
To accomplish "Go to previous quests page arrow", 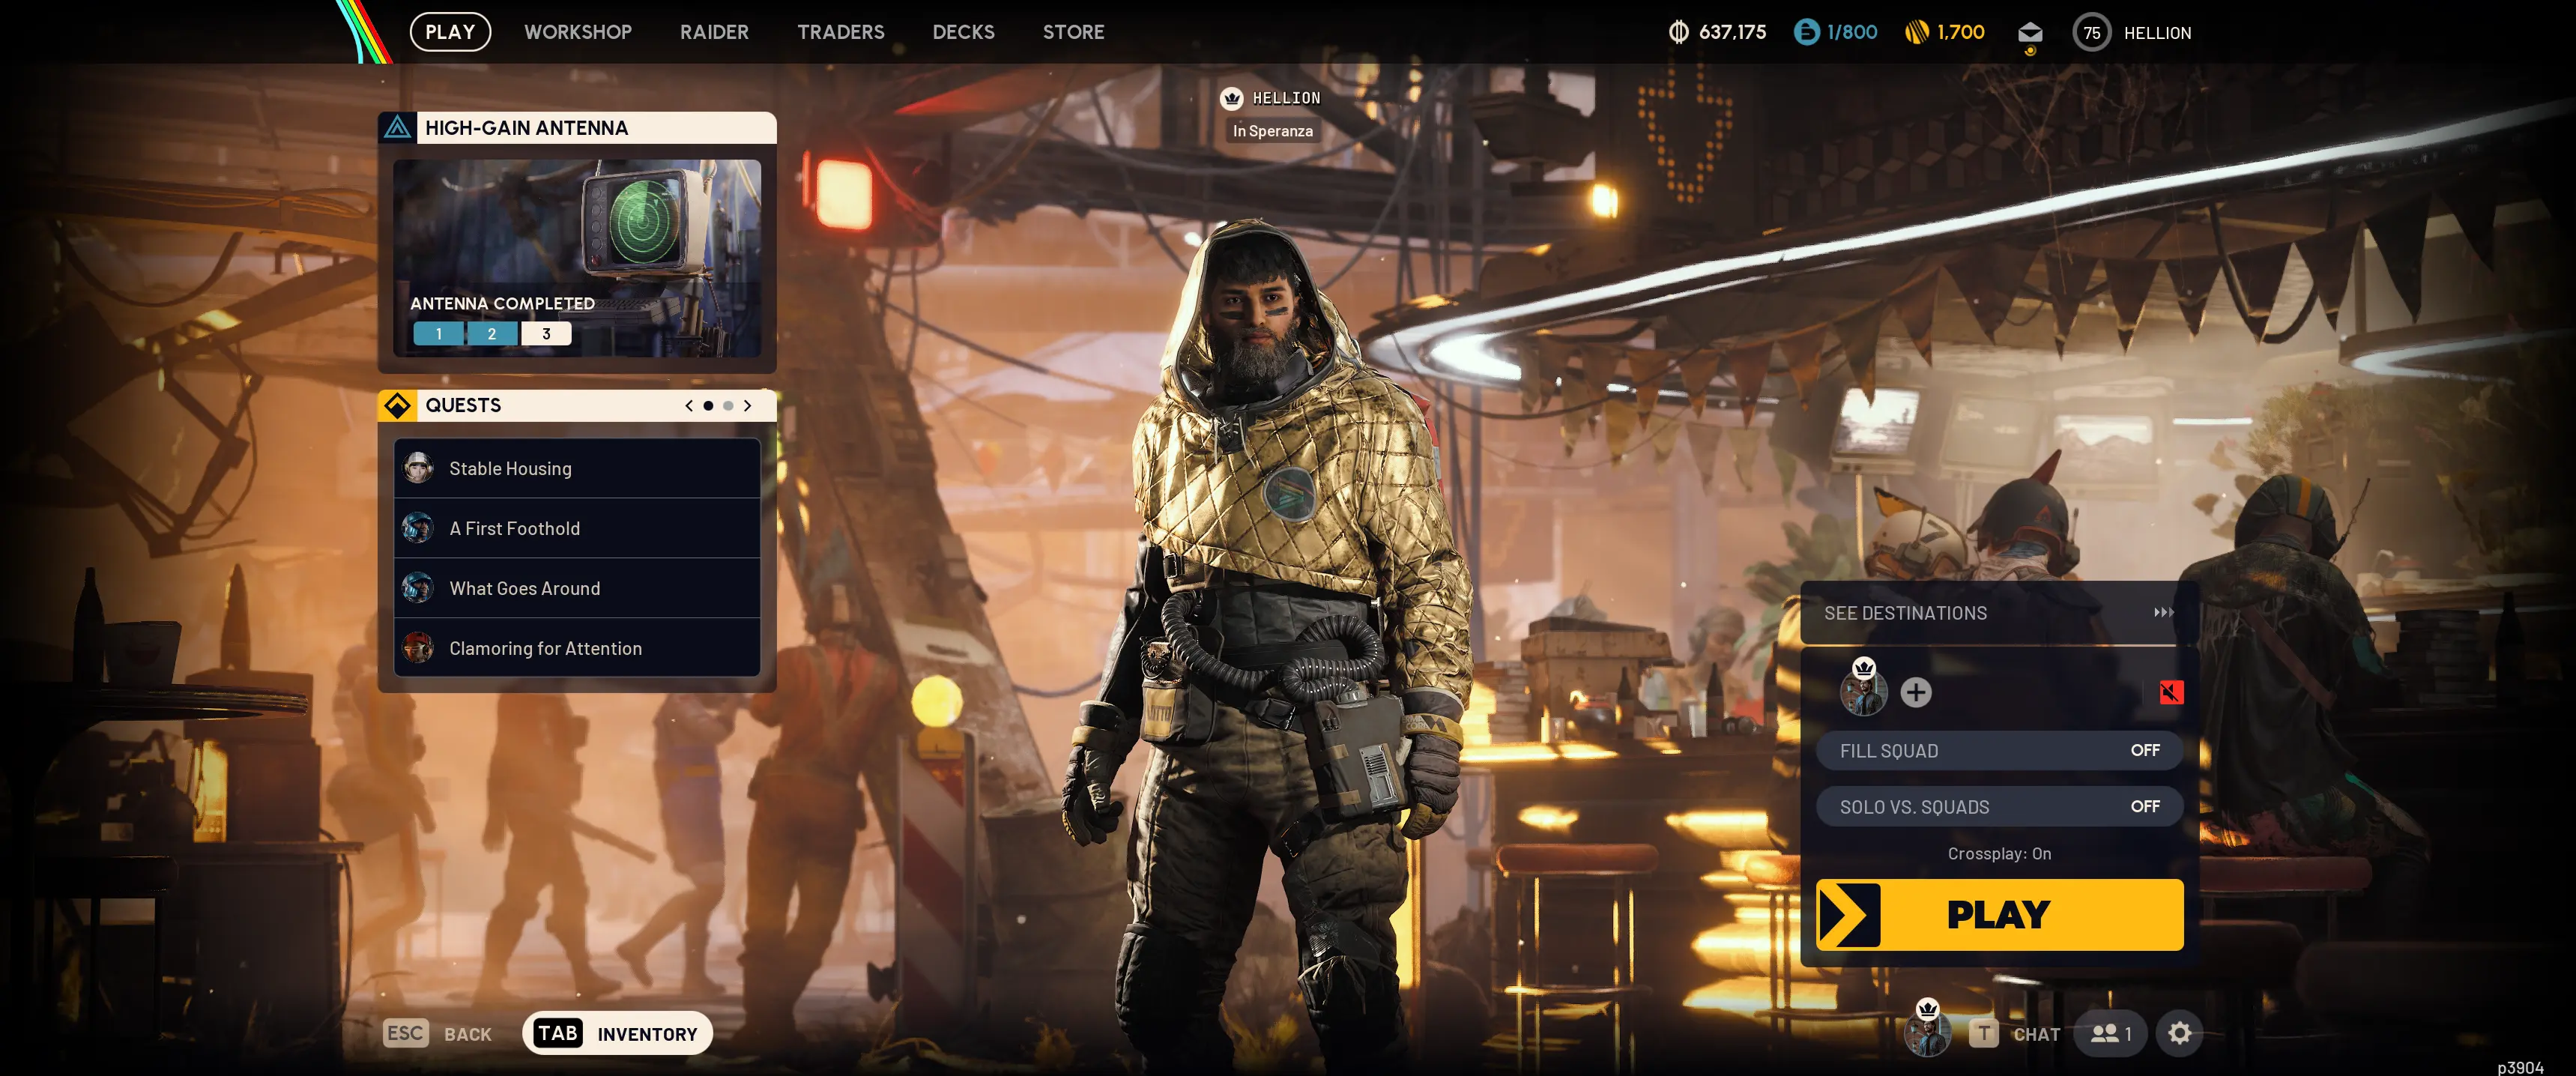I will pos(688,406).
